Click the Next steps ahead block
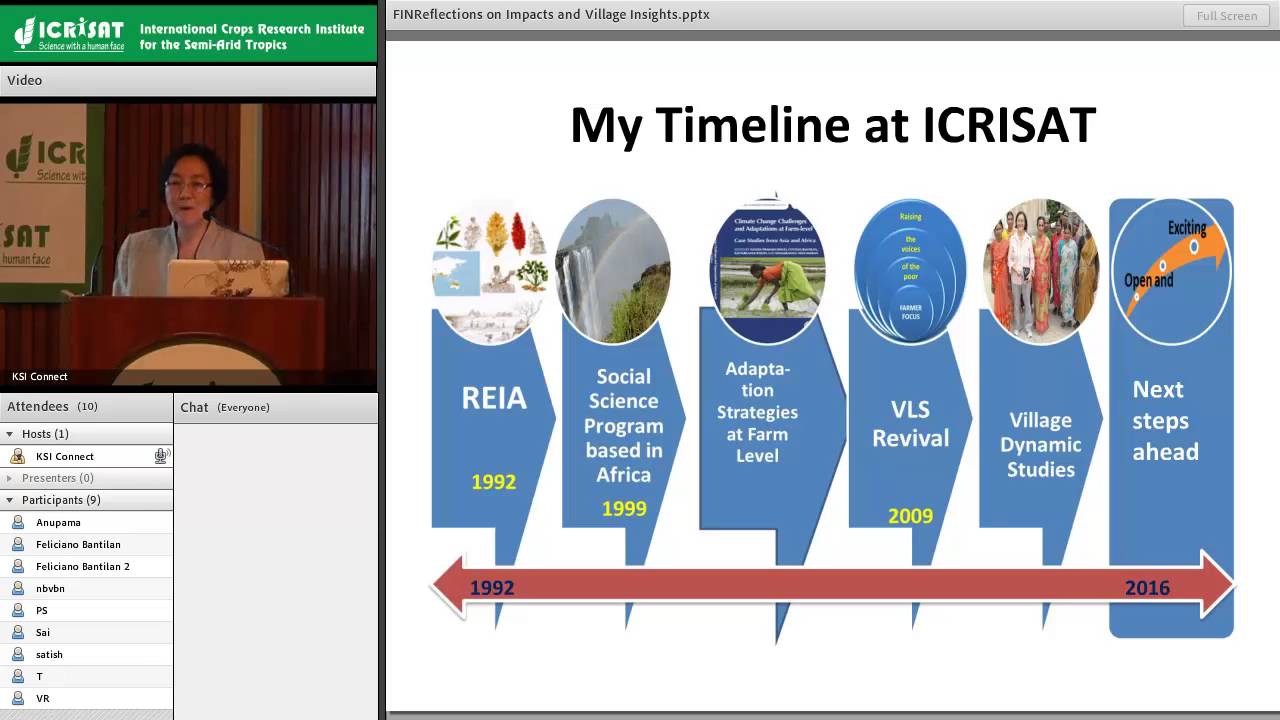This screenshot has height=720, width=1280. tap(1171, 420)
